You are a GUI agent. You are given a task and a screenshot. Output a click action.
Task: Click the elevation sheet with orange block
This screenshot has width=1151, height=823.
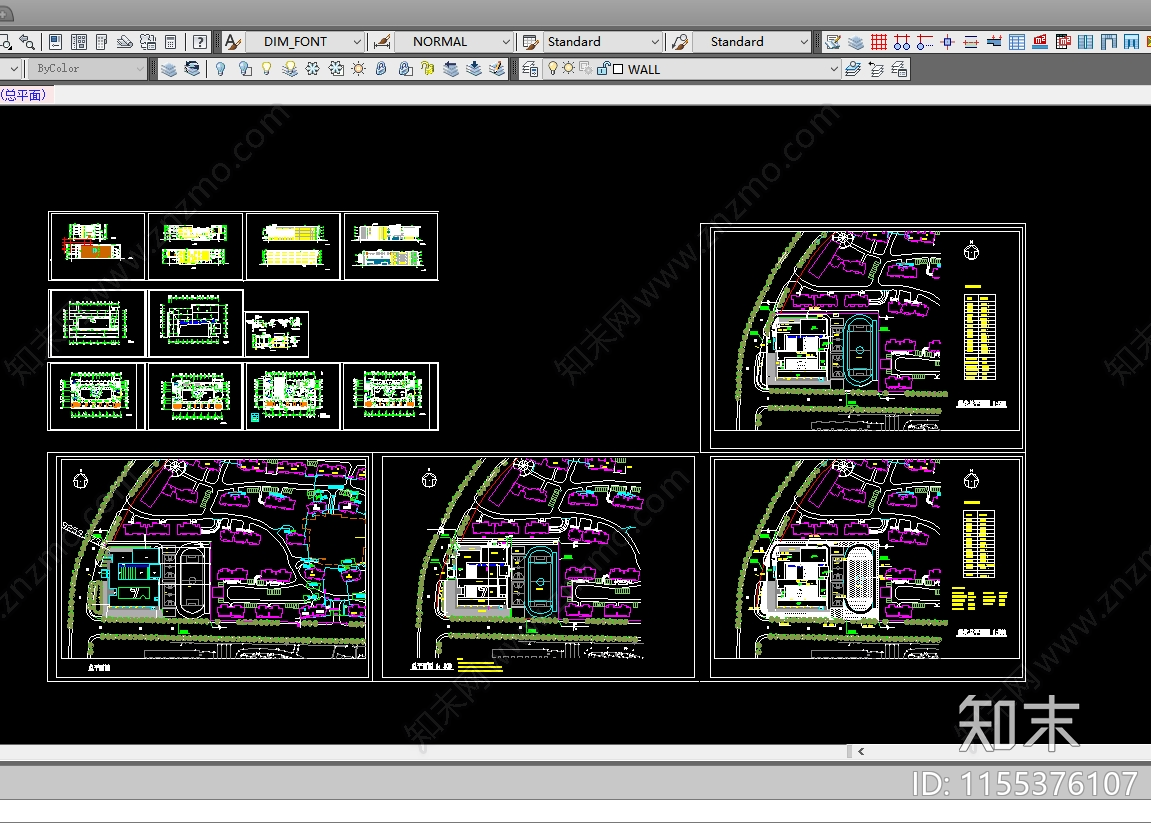click(97, 246)
